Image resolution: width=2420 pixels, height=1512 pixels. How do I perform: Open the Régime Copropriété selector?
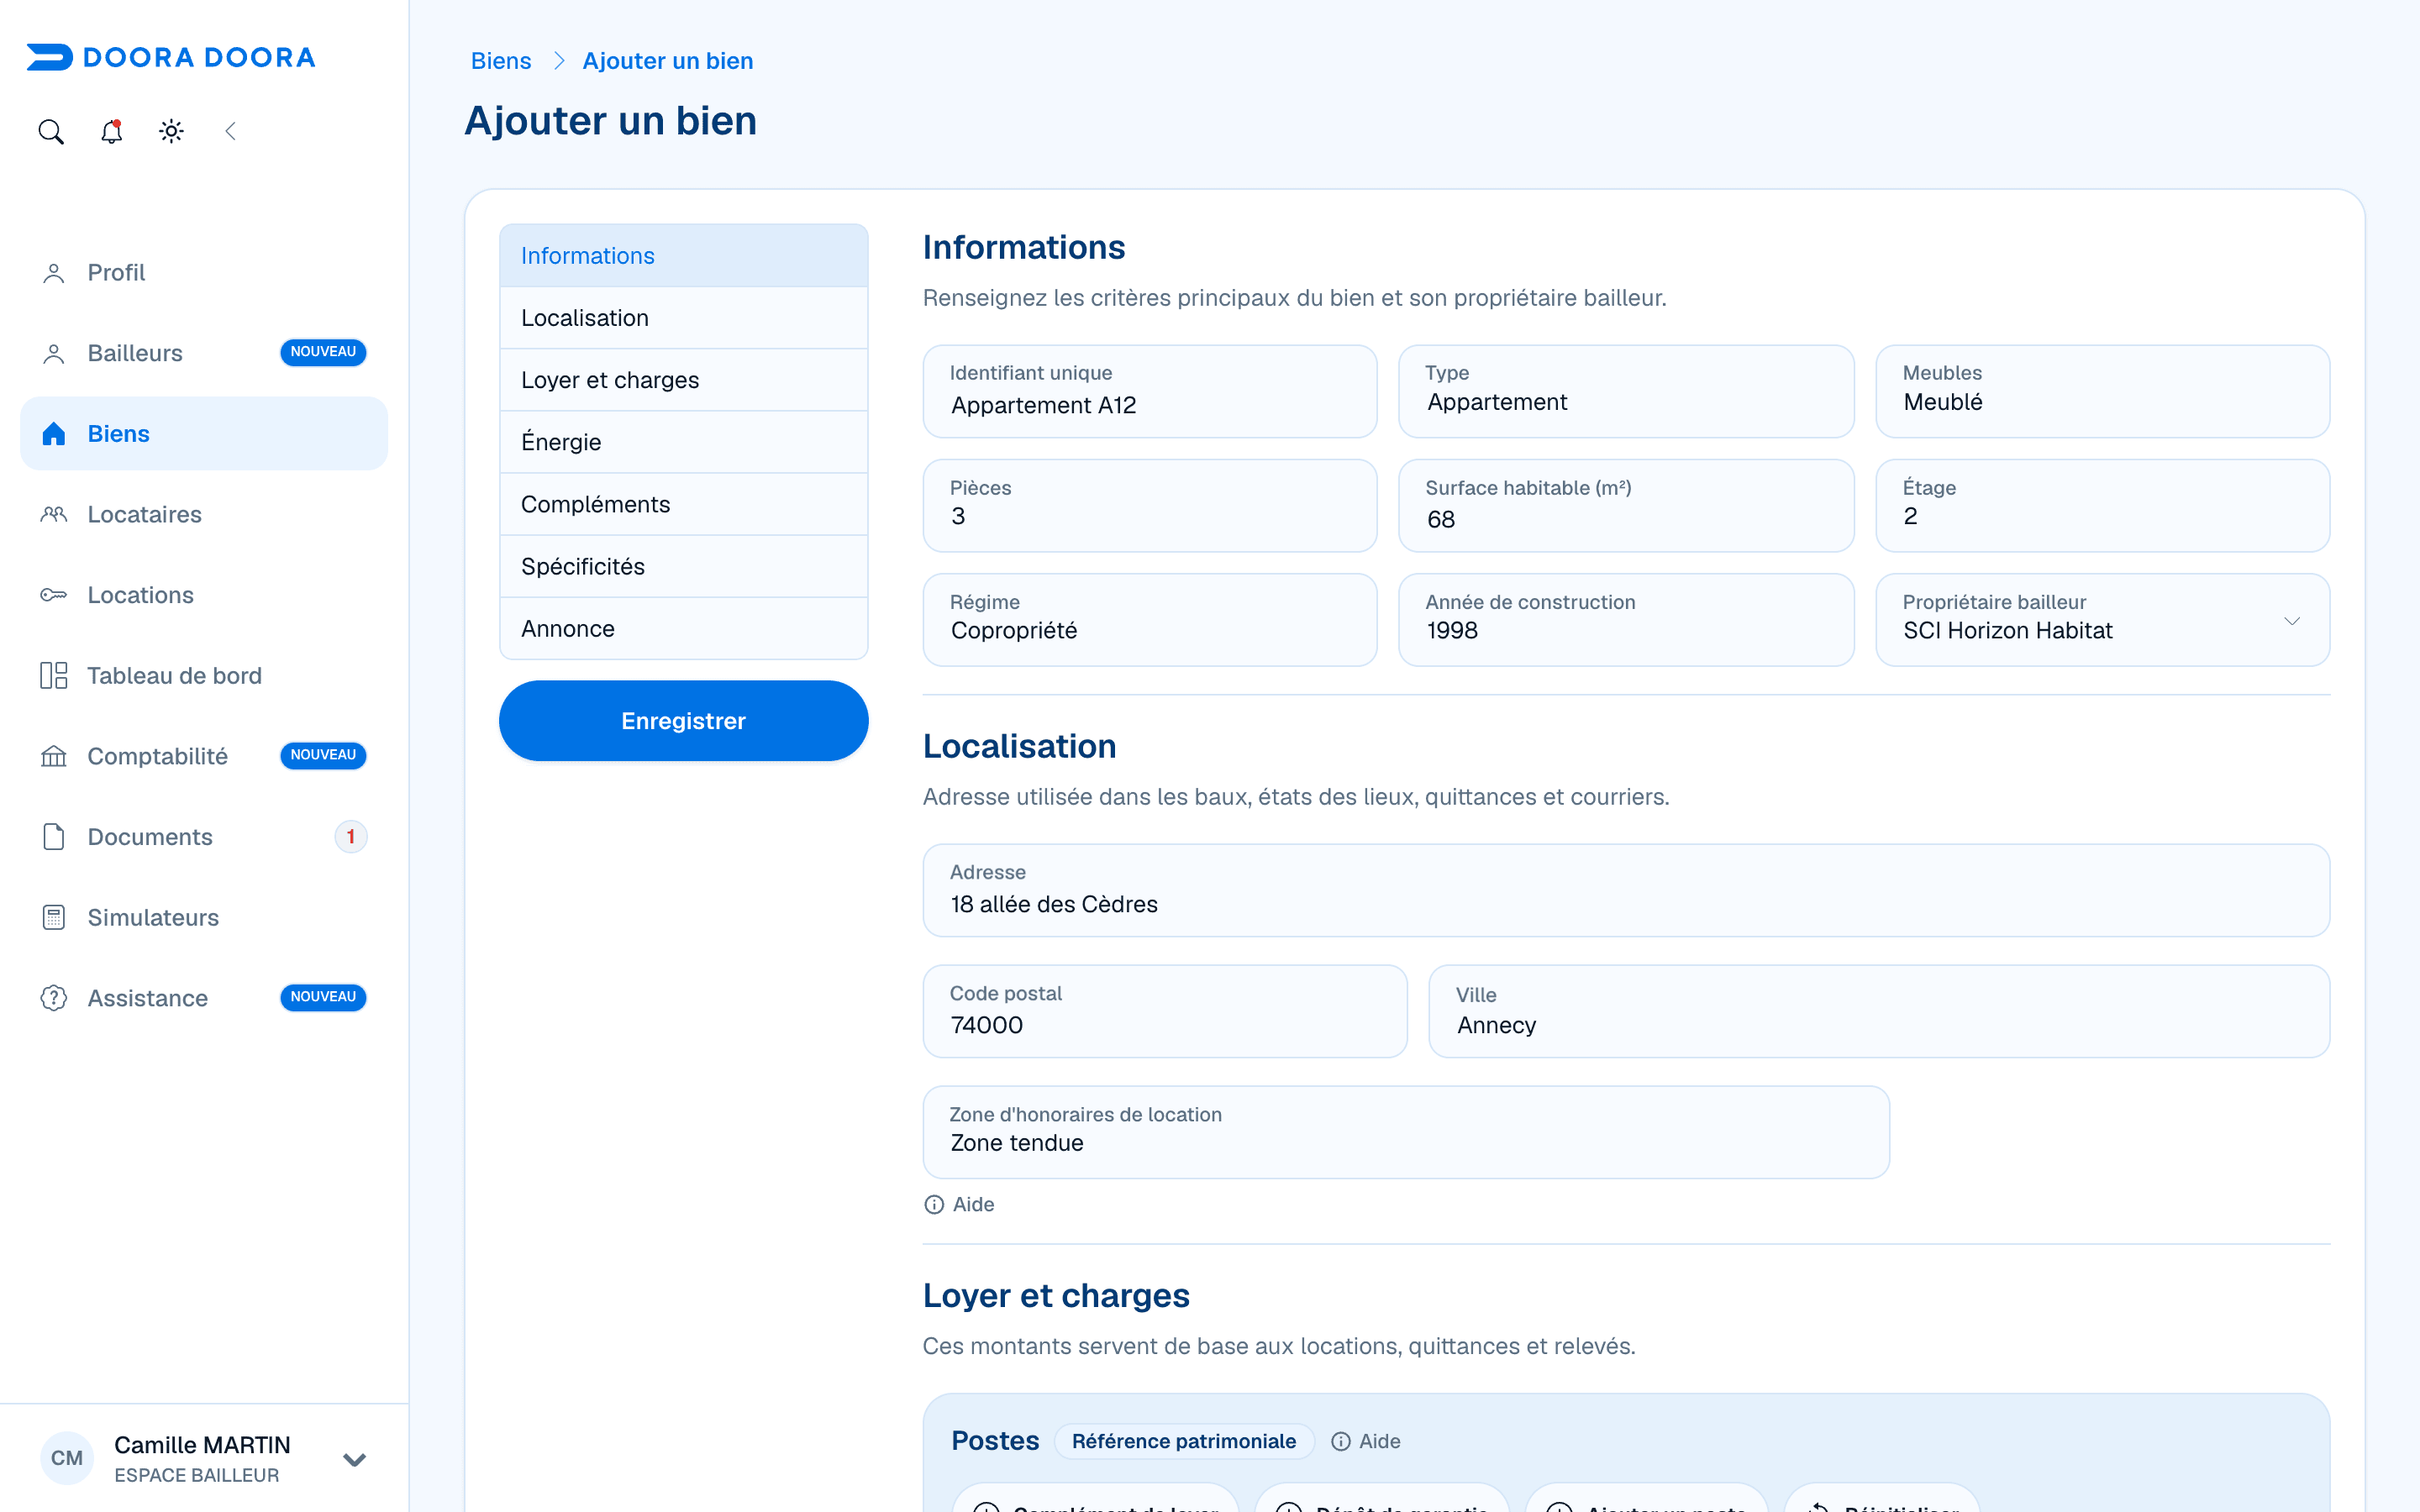[1149, 619]
